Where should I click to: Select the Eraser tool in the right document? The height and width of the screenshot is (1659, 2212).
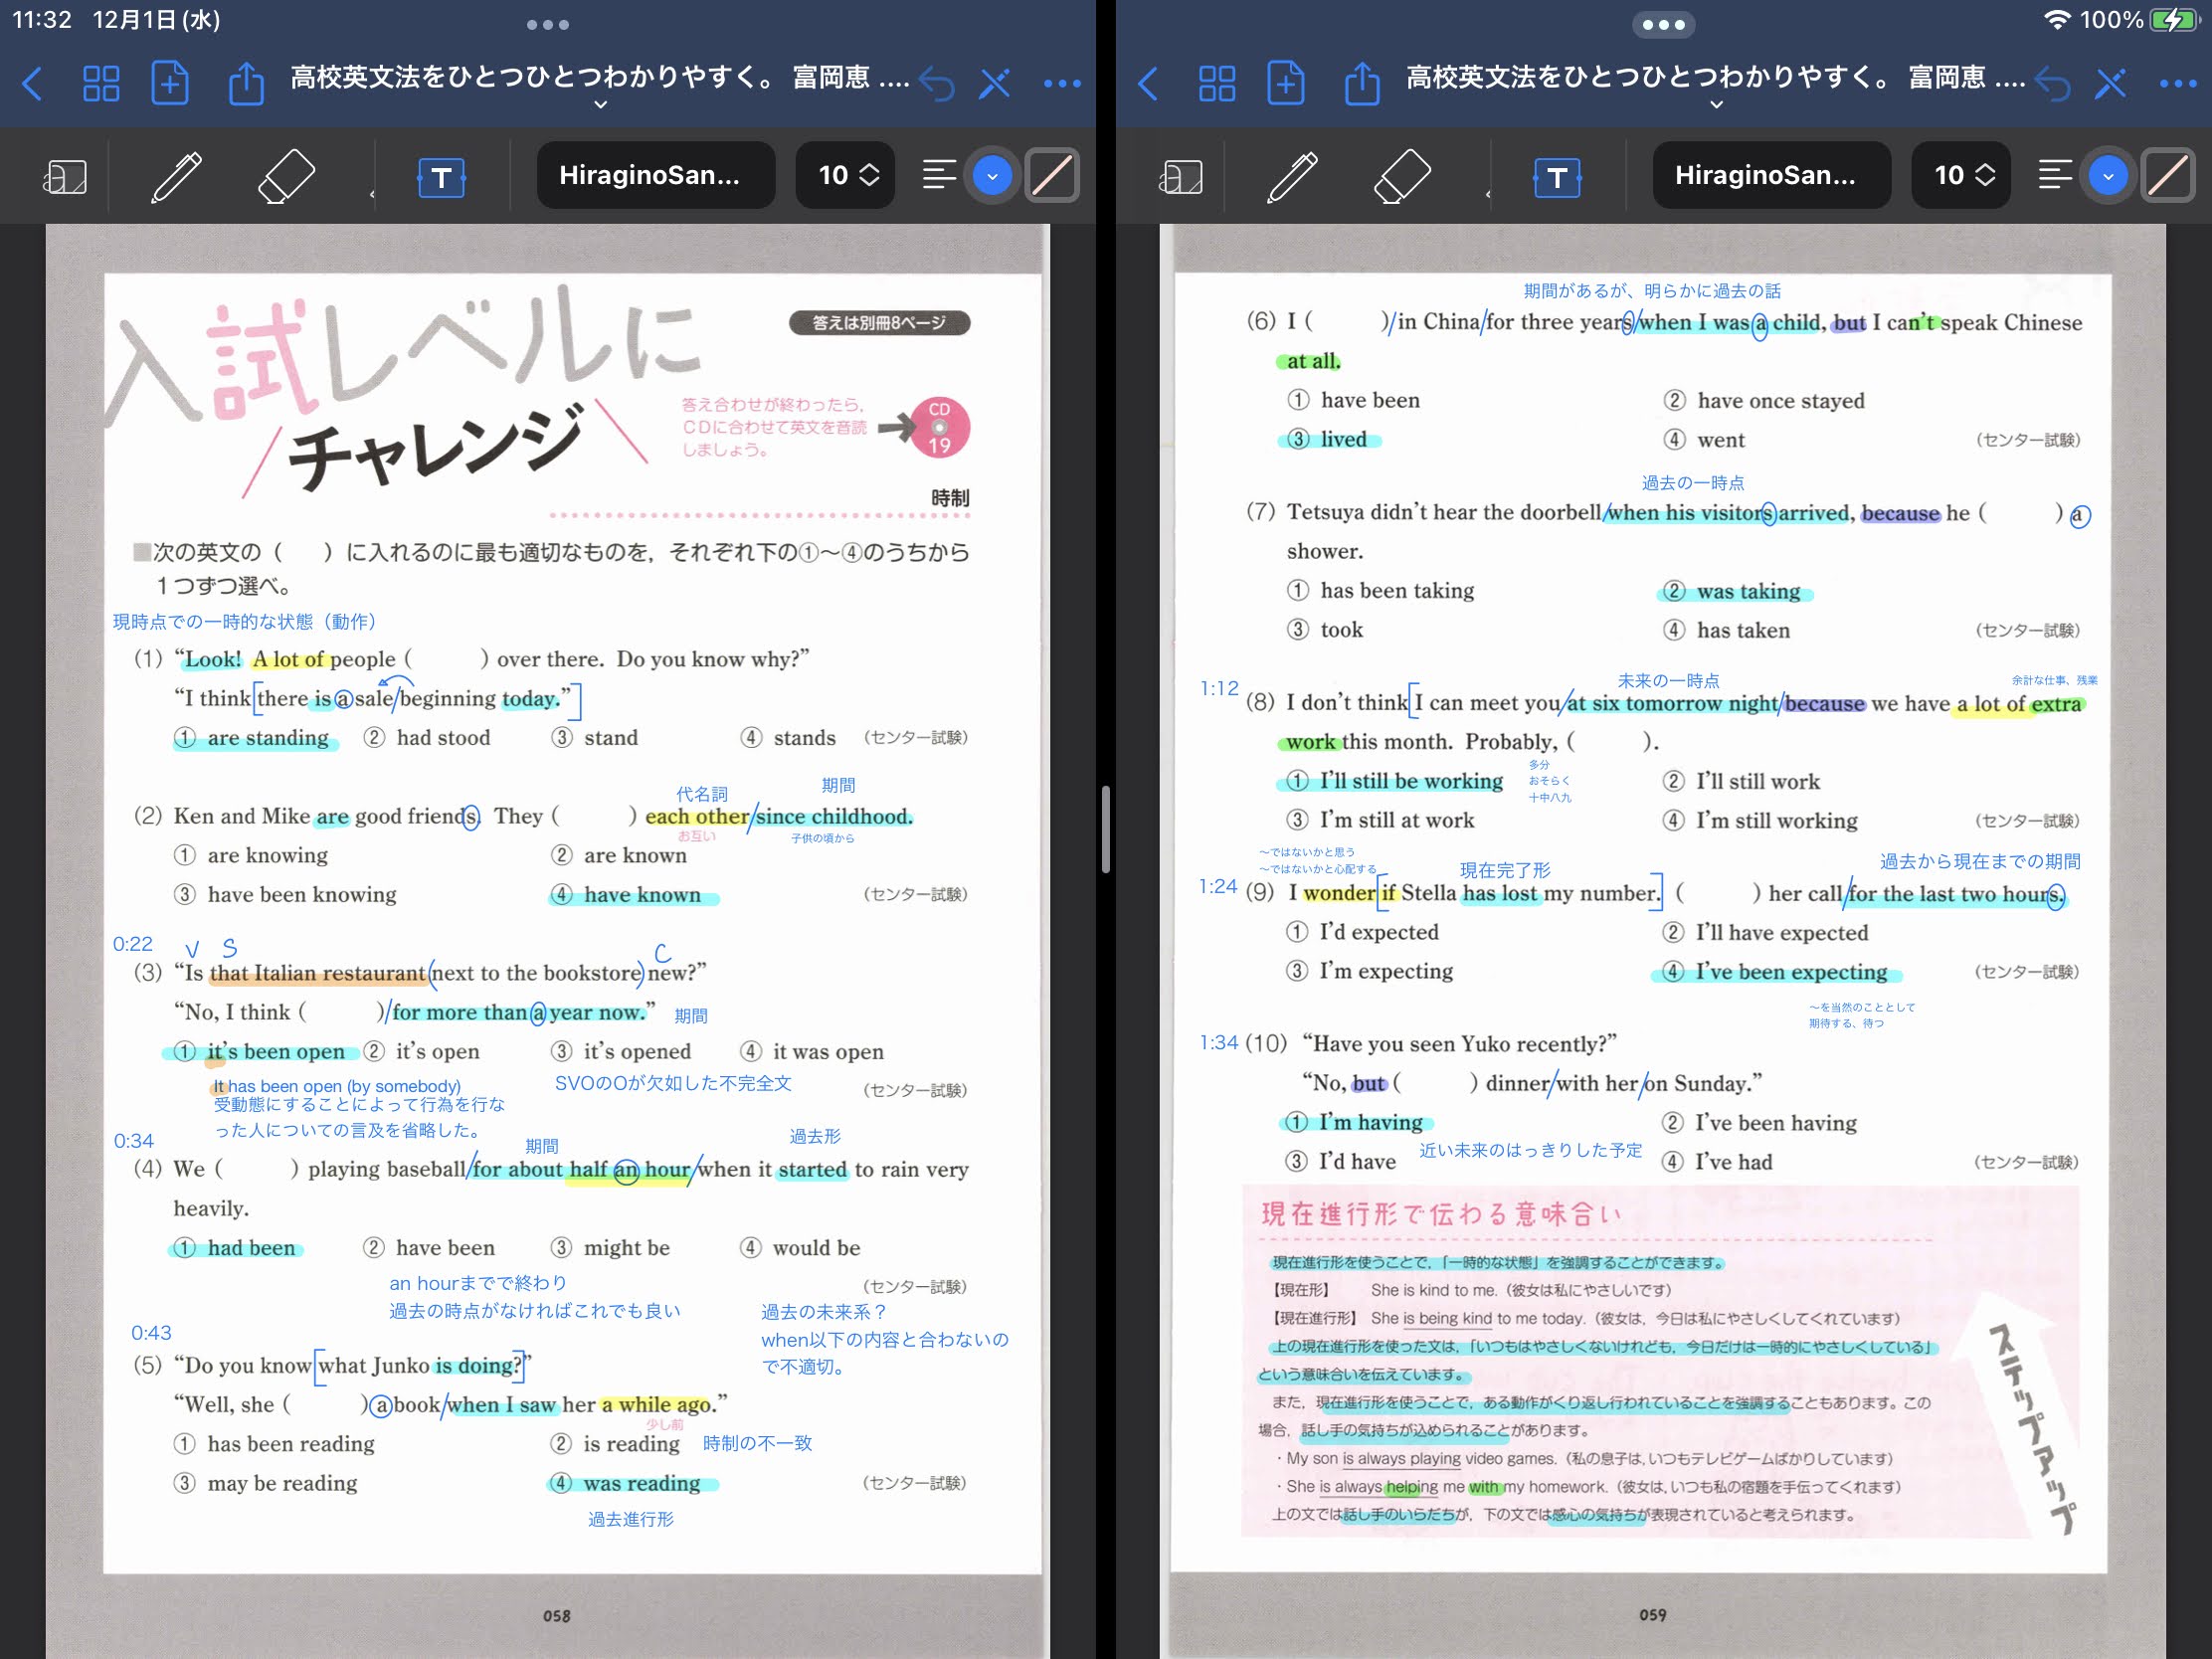[1404, 176]
